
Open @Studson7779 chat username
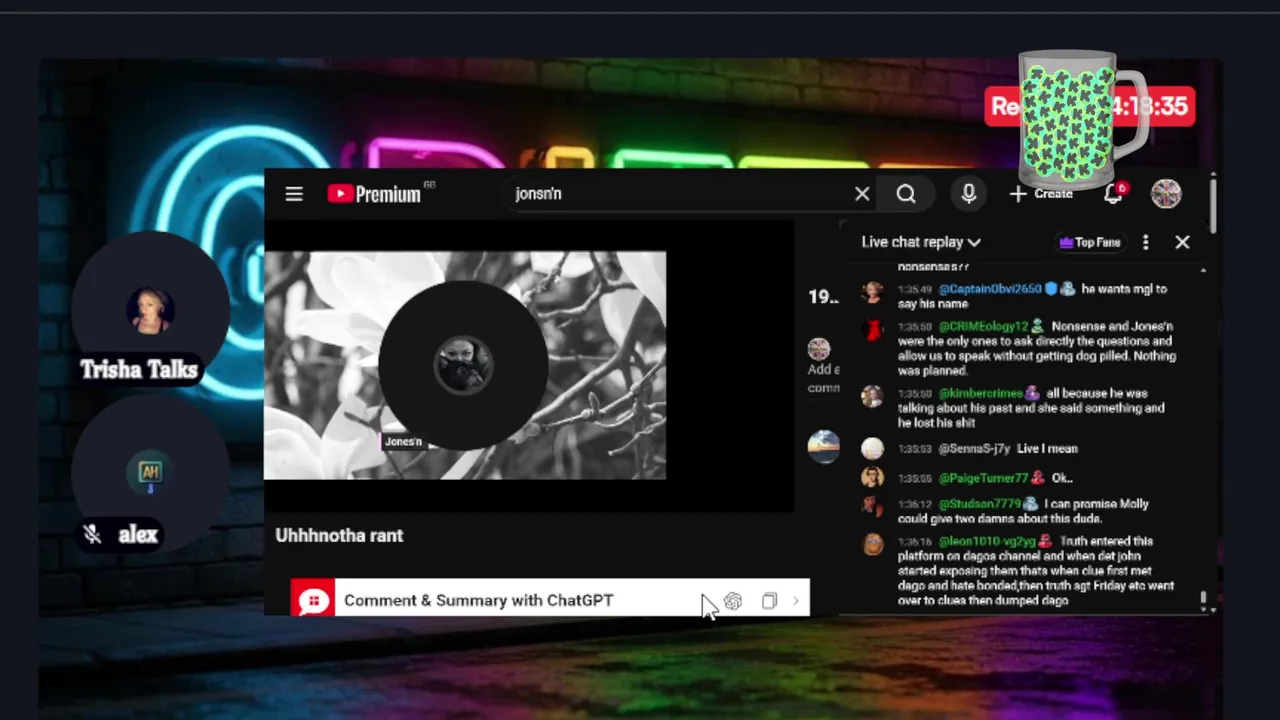pyautogui.click(x=979, y=504)
